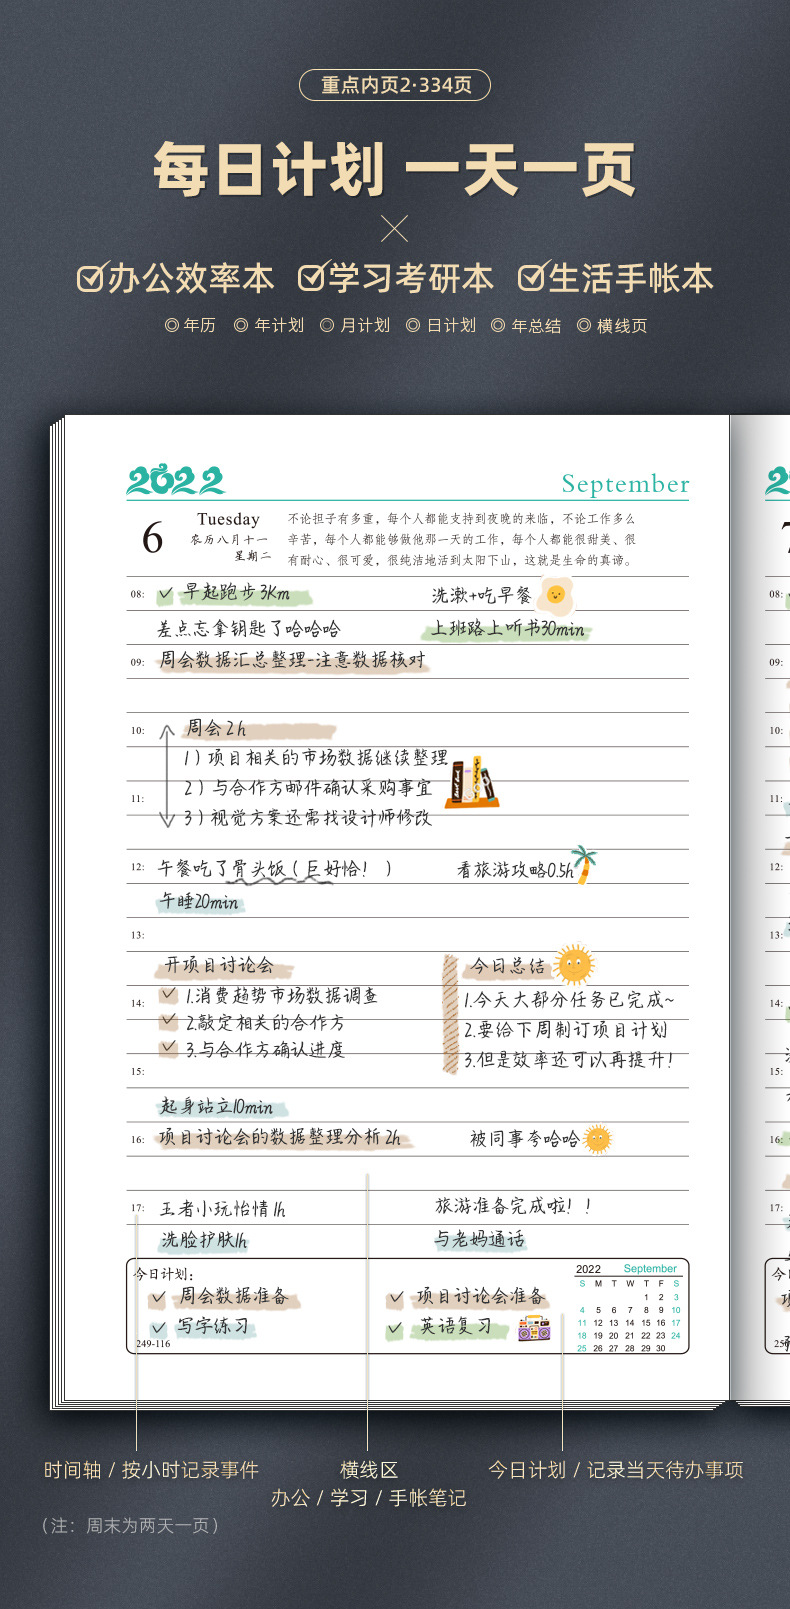Viewport: 790px width, 1609px height.
Task: Click the checkmark beside 1.消费趋势市场数据调查
Action: (169, 995)
